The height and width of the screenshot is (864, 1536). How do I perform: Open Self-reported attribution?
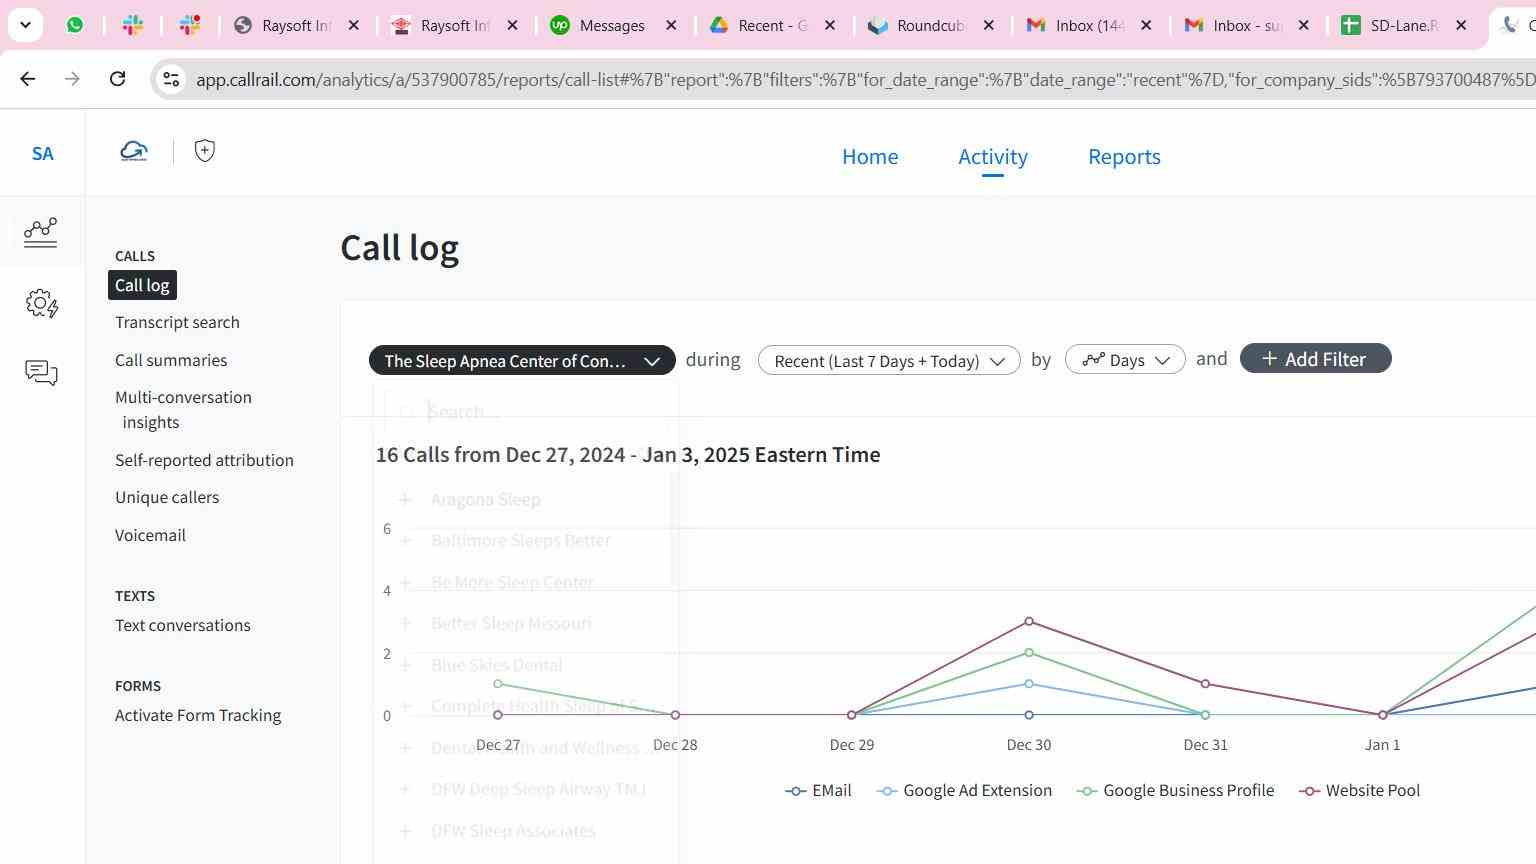tap(204, 460)
